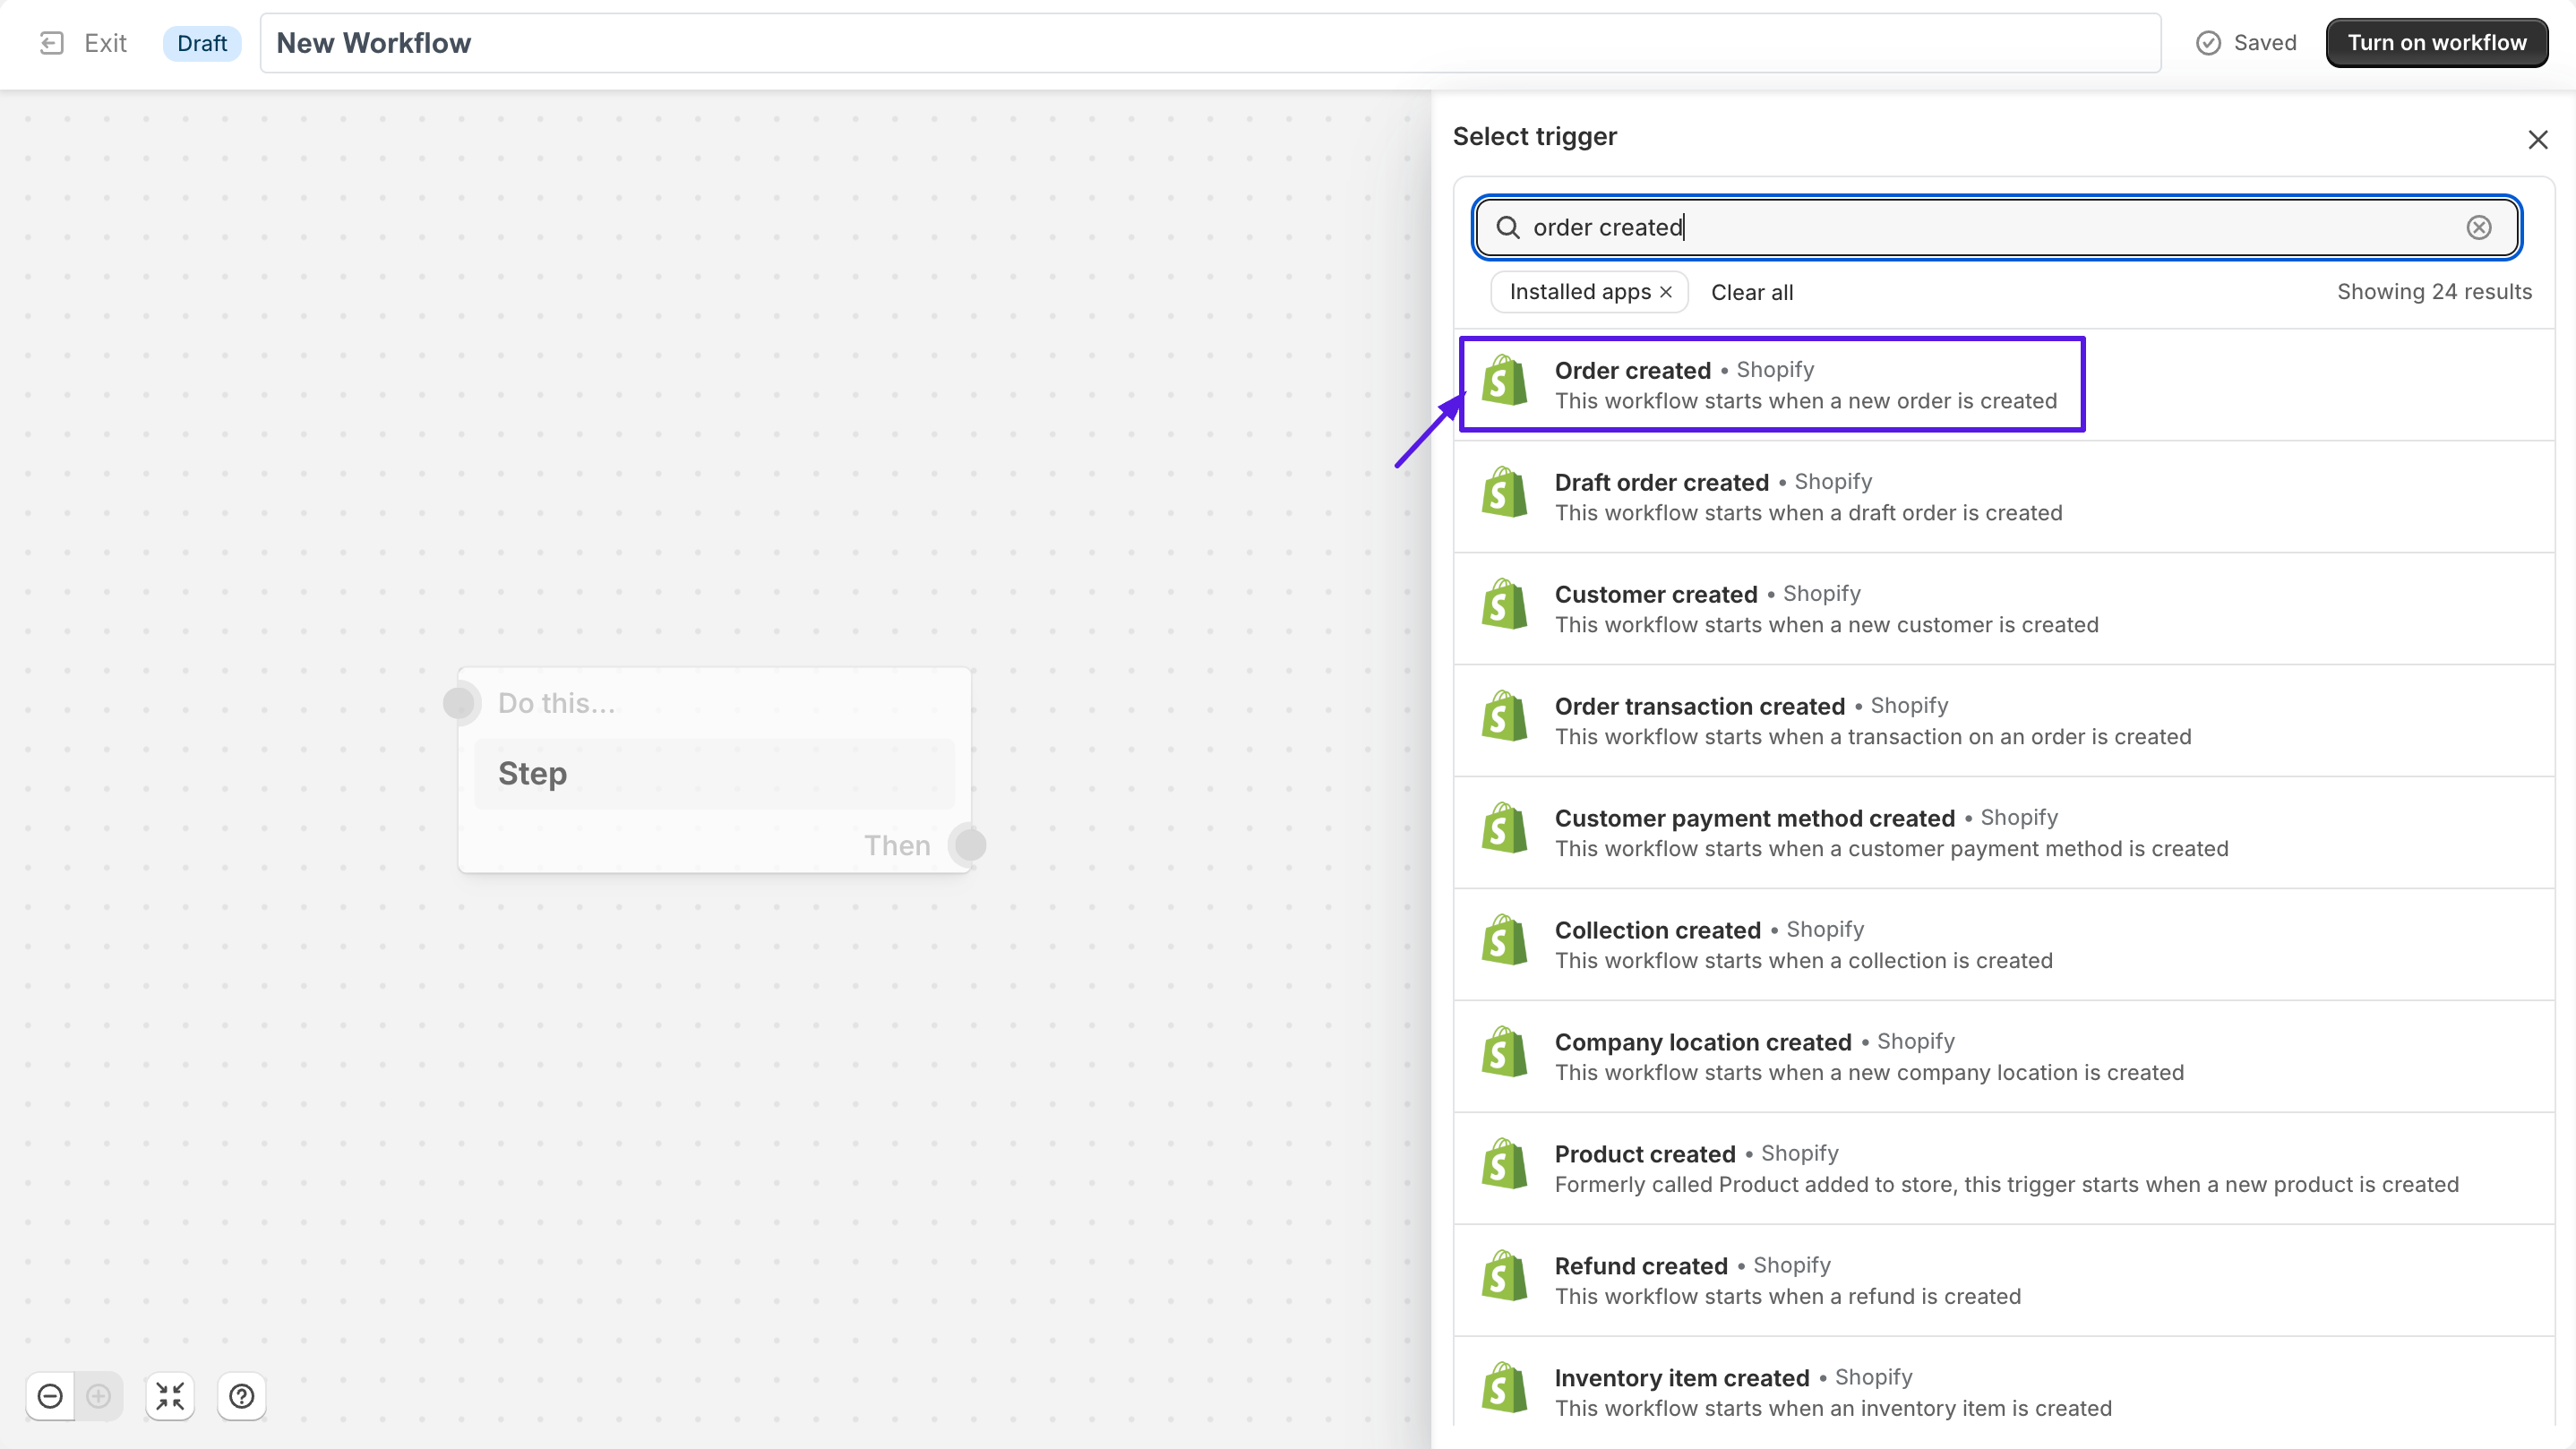Viewport: 2576px width, 1449px height.
Task: Click Shopify icon next to Customer created
Action: 1505,605
